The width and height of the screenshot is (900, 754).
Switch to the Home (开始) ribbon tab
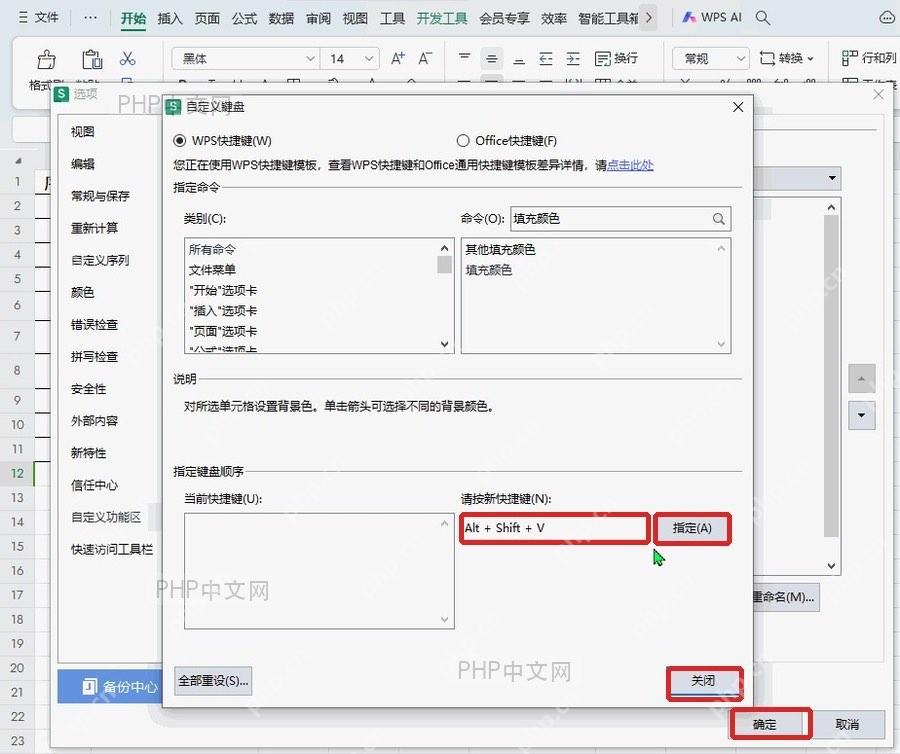click(x=133, y=19)
